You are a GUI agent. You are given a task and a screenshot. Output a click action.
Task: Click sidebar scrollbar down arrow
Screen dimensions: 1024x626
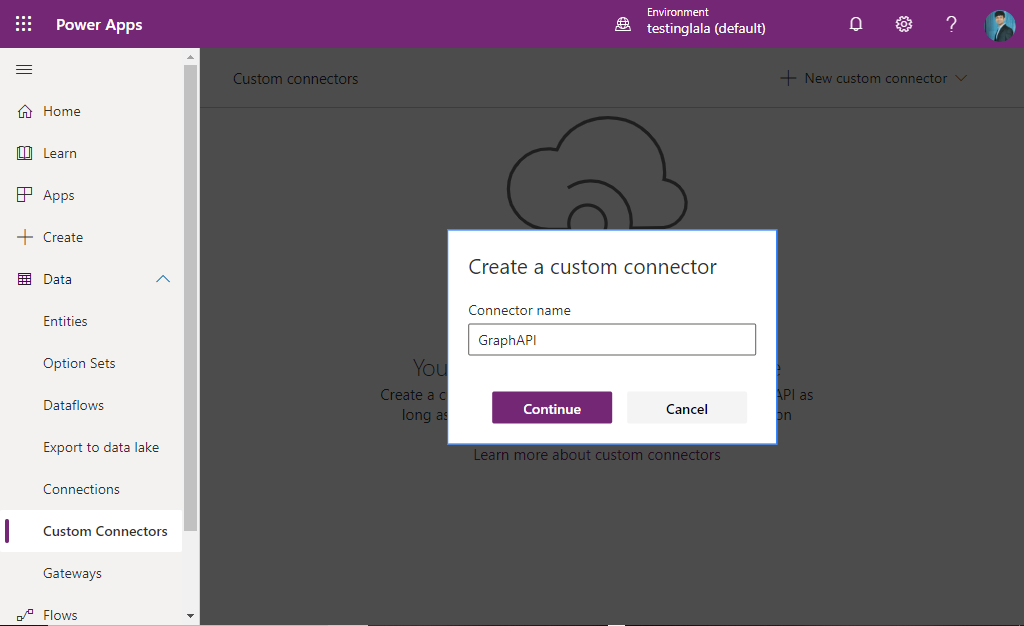click(x=190, y=616)
